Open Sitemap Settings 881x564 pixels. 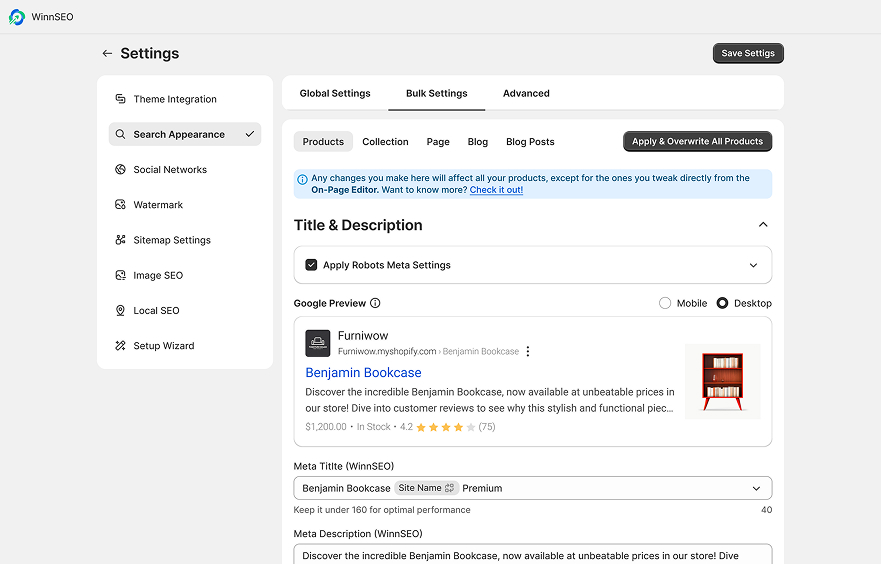(x=185, y=240)
